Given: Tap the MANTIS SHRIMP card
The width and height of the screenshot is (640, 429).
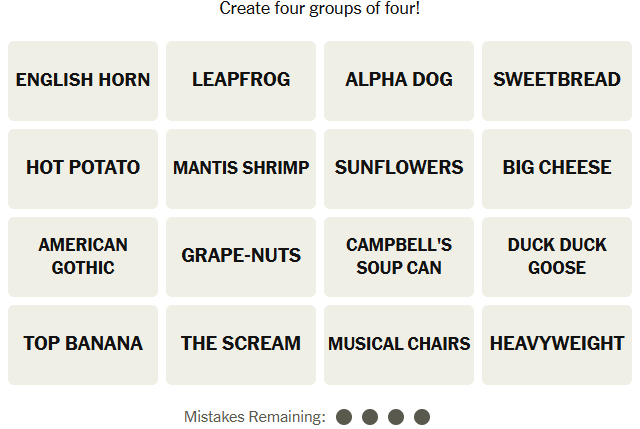Looking at the screenshot, I should pos(241,169).
